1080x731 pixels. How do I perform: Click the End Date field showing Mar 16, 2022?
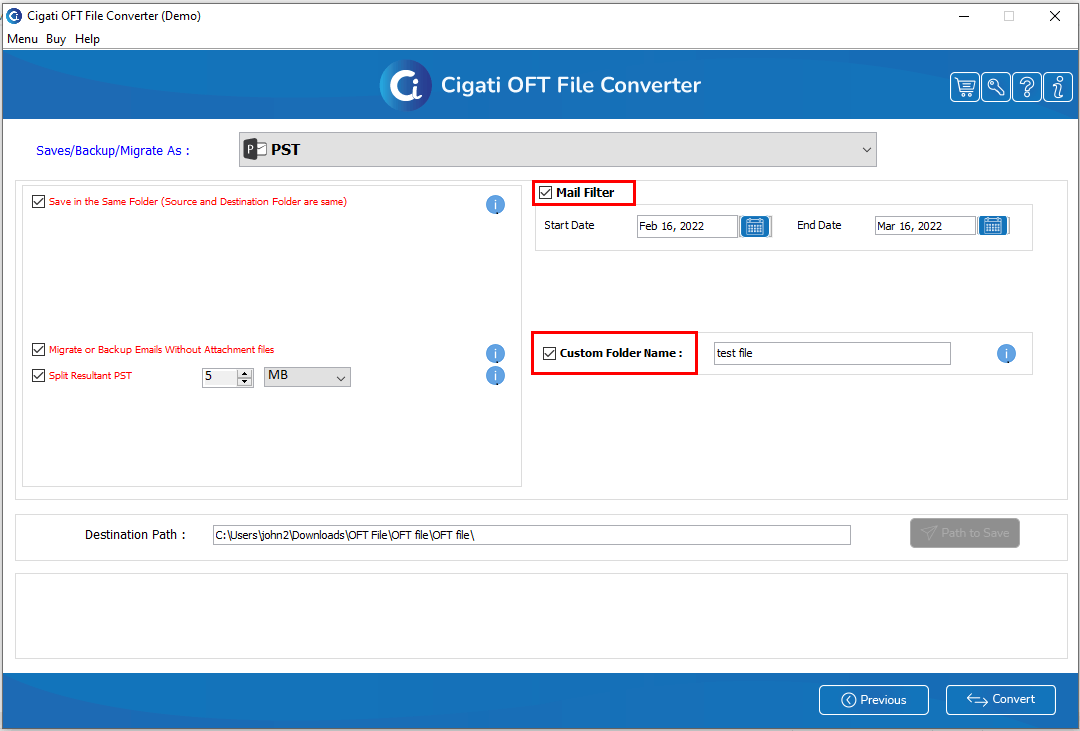(925, 225)
